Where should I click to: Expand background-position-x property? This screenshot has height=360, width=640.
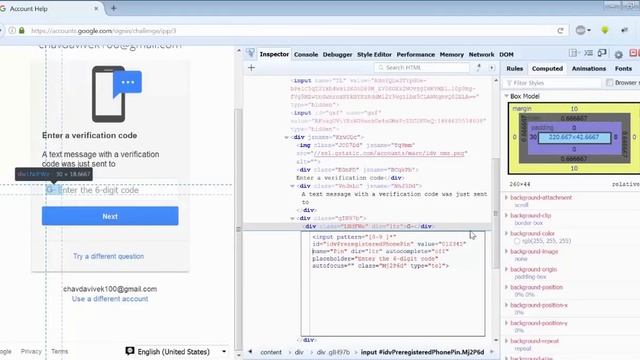(507, 305)
